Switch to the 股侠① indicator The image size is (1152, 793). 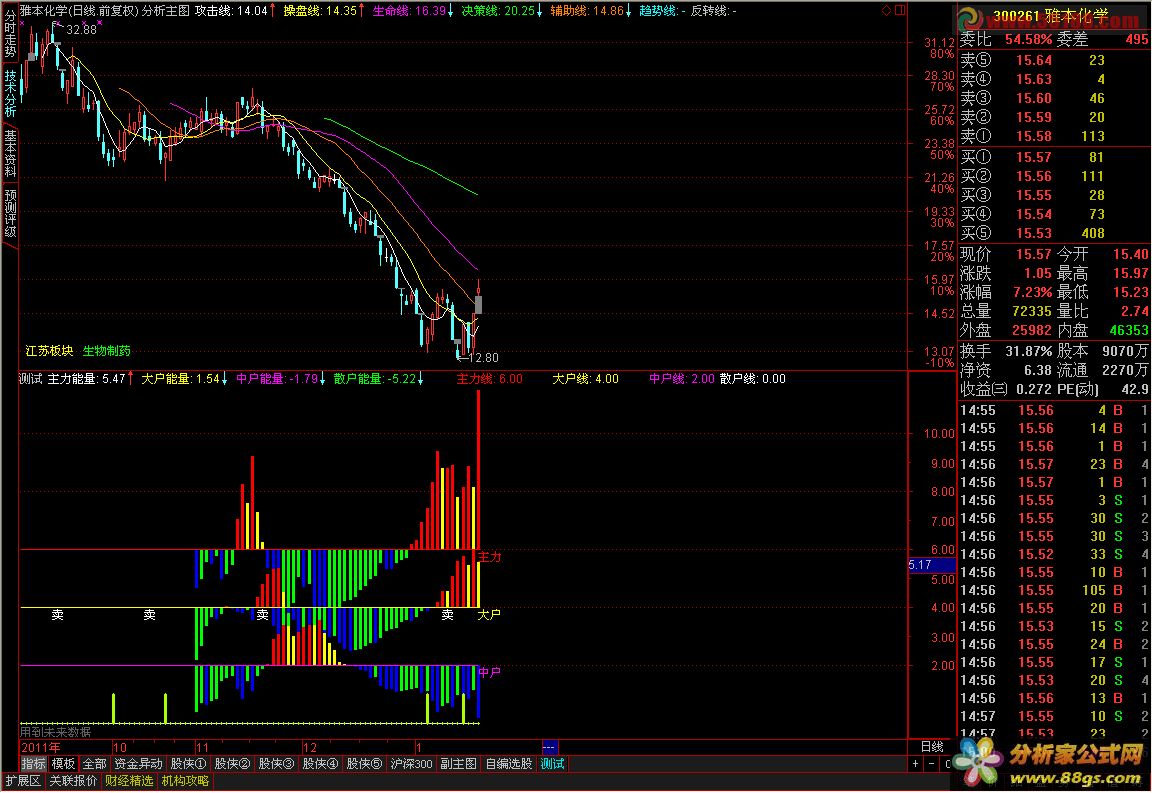coord(188,764)
